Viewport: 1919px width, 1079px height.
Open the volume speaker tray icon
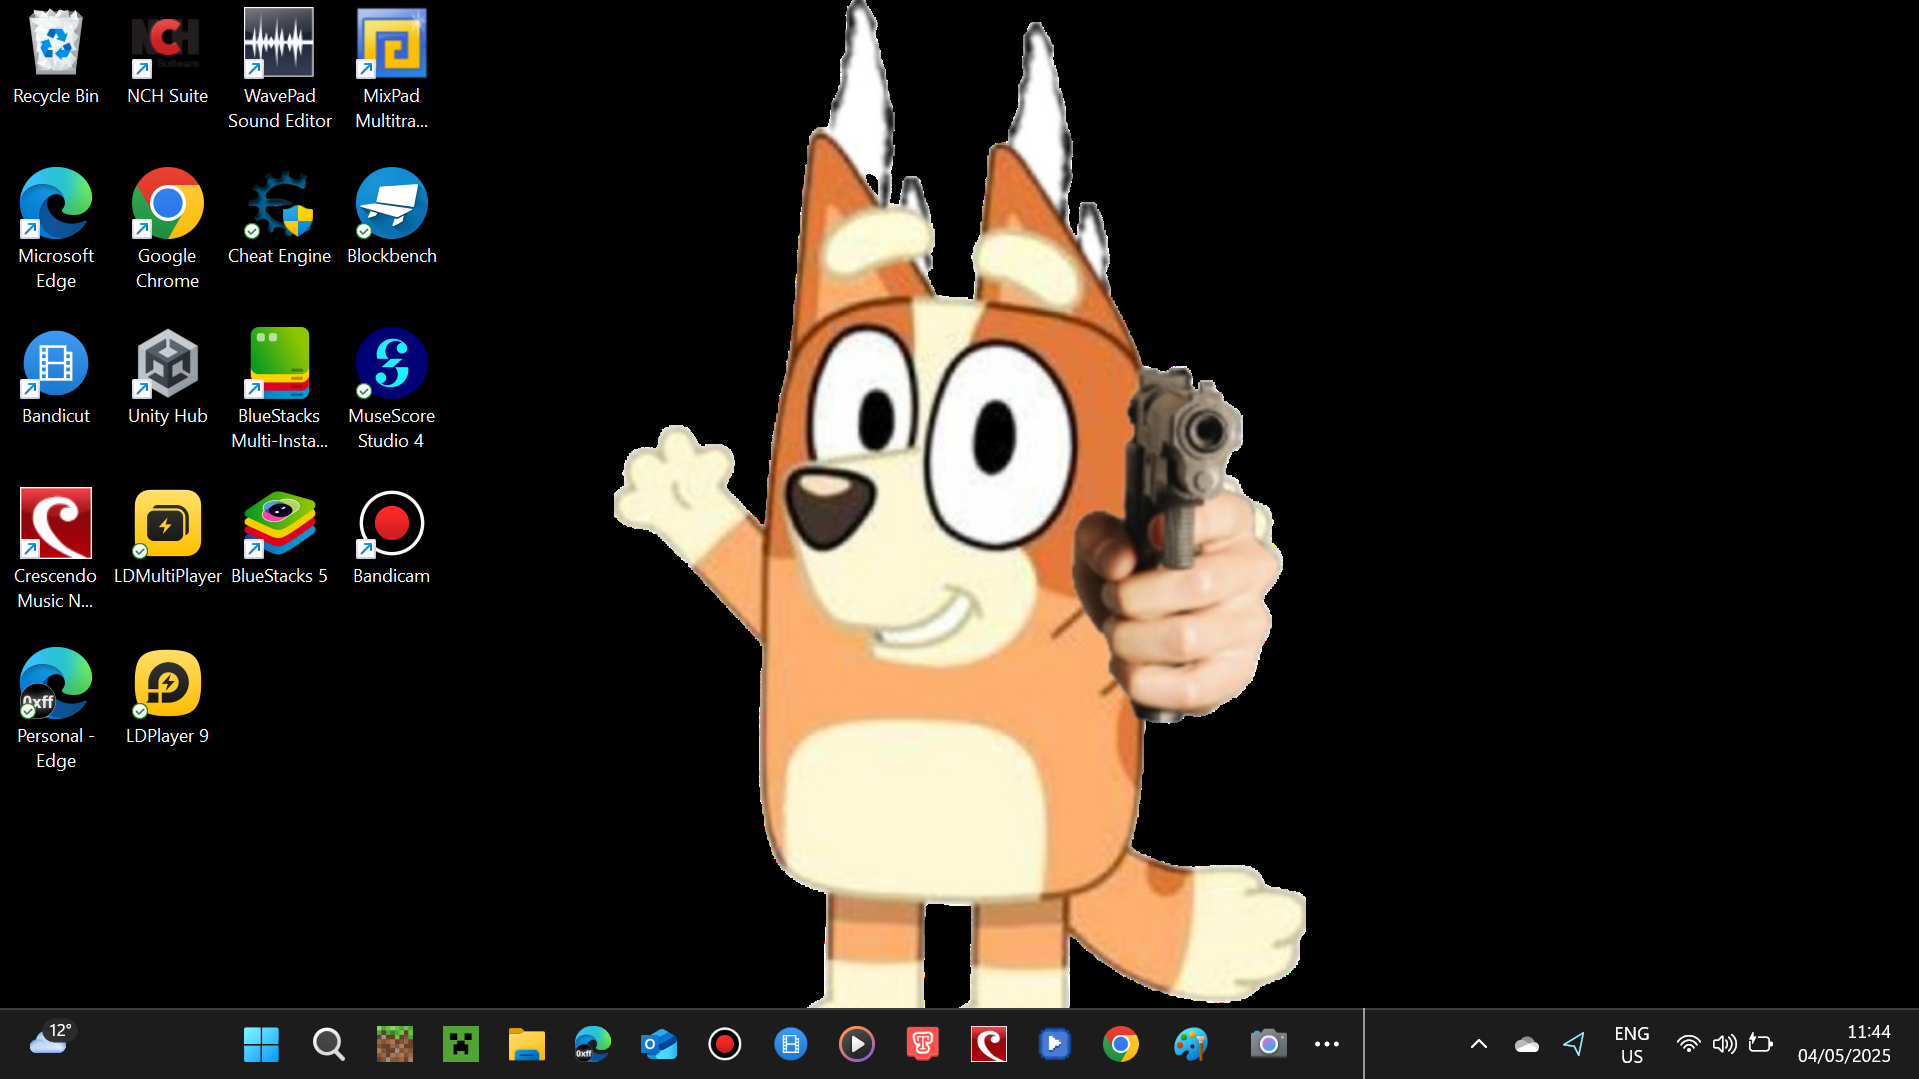click(x=1725, y=1044)
